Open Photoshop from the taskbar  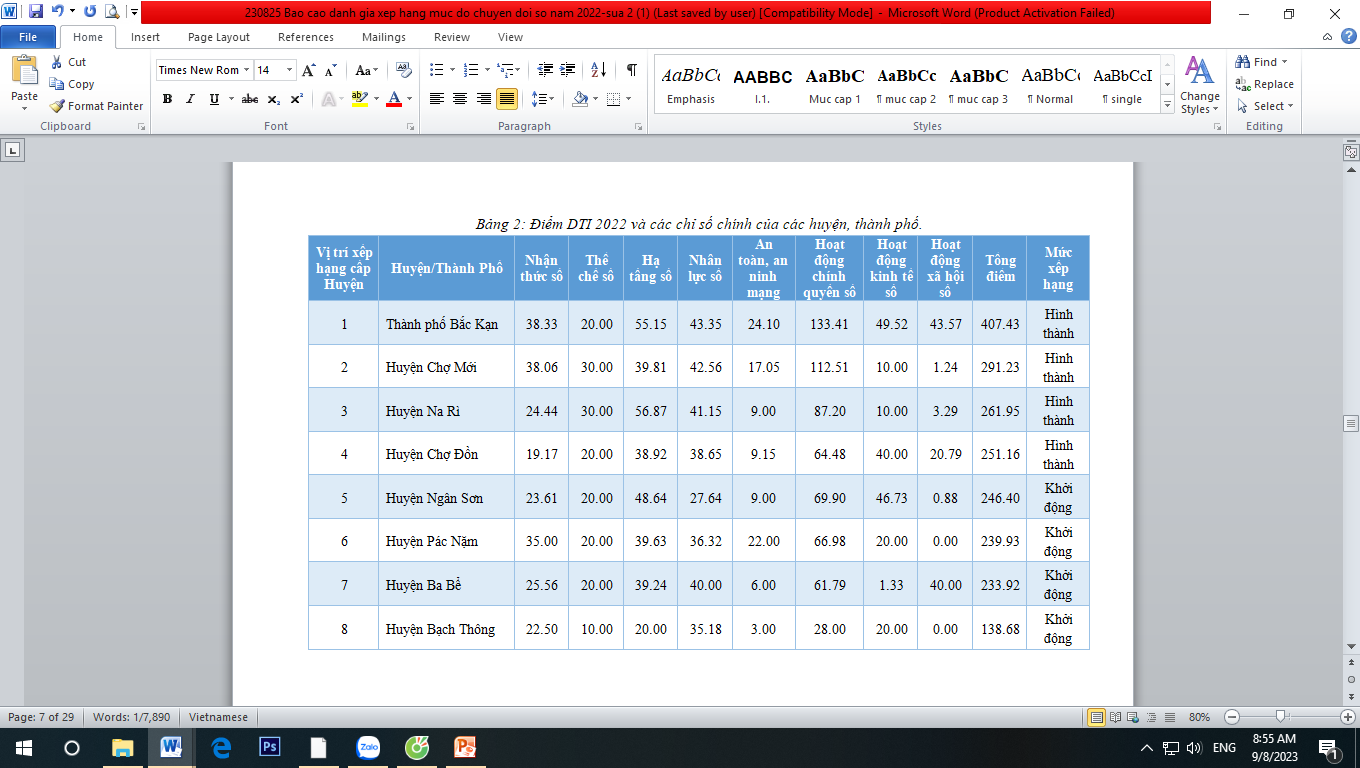click(270, 747)
